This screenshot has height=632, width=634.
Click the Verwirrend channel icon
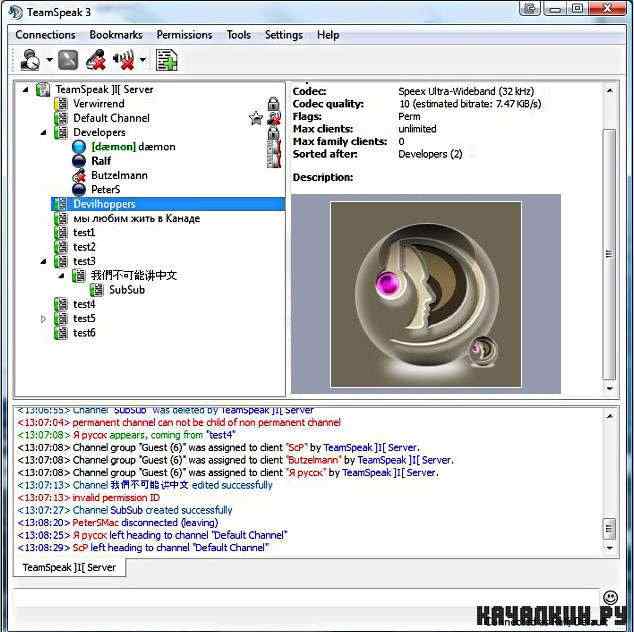tap(61, 104)
